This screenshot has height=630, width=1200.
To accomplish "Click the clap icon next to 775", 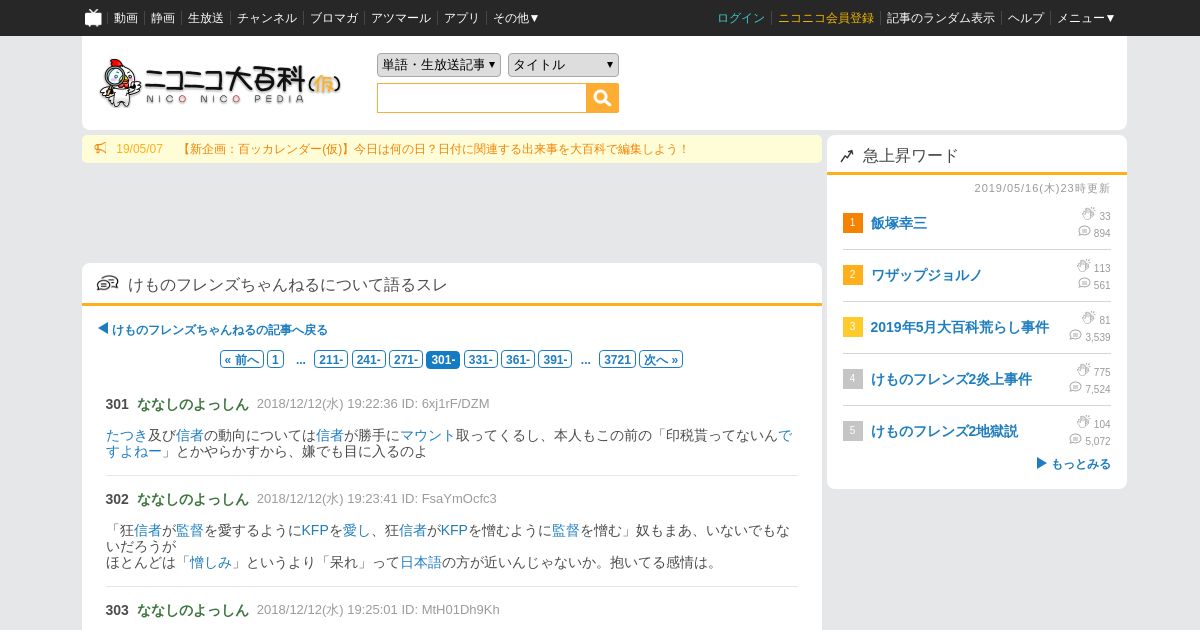I will (x=1083, y=370).
